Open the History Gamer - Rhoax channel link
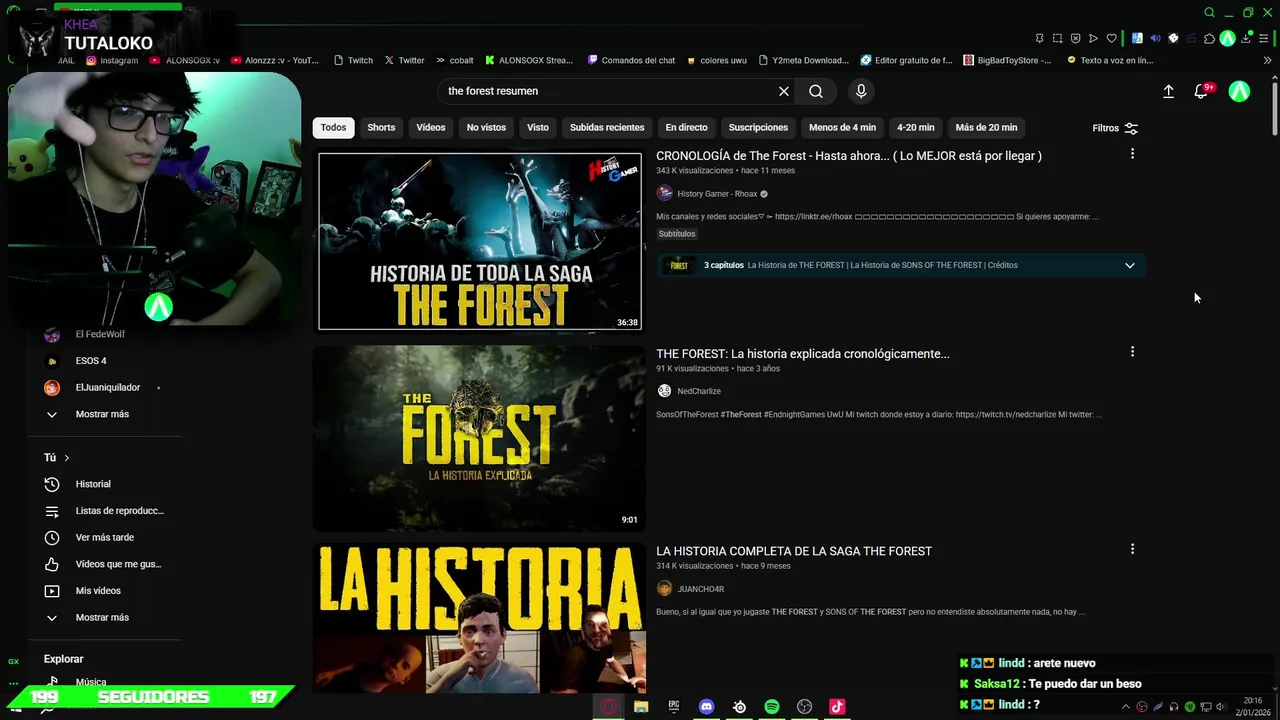 point(717,194)
